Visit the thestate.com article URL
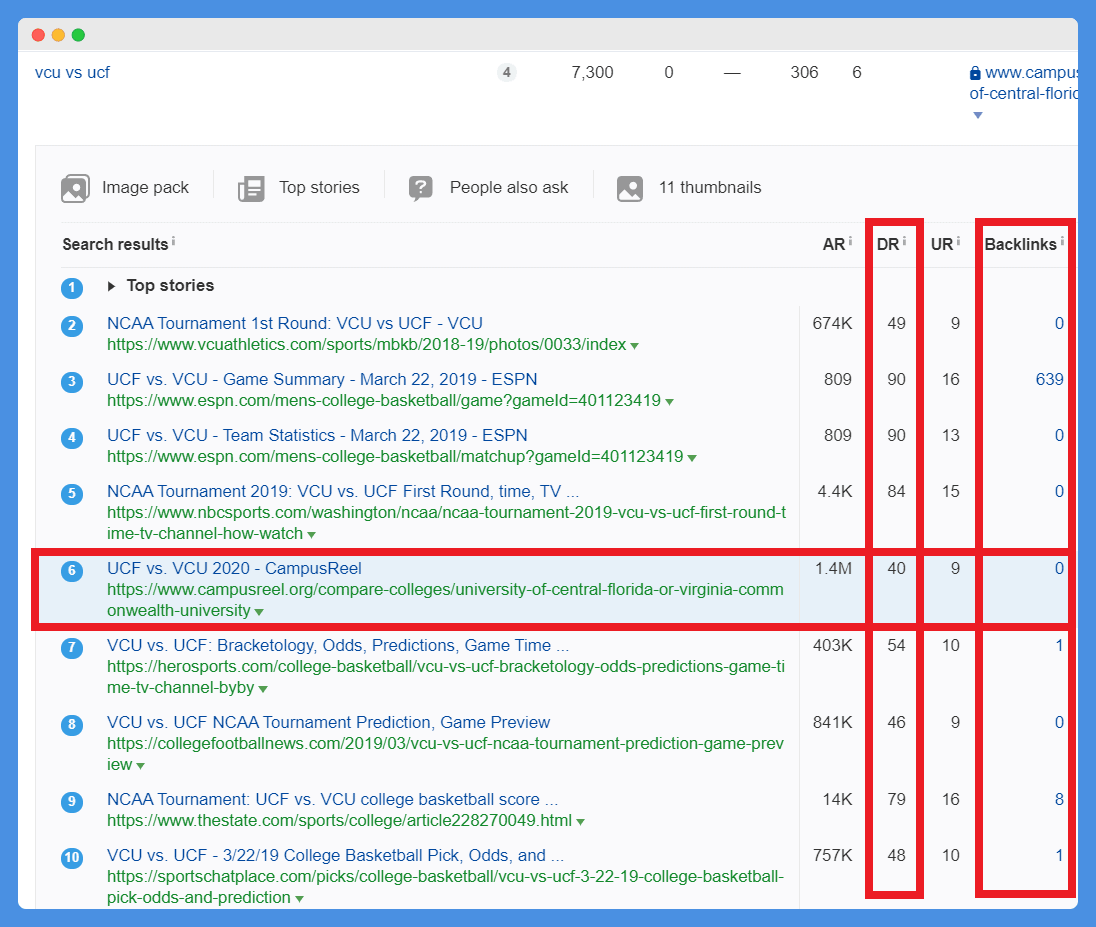Image resolution: width=1096 pixels, height=927 pixels. pyautogui.click(x=339, y=819)
